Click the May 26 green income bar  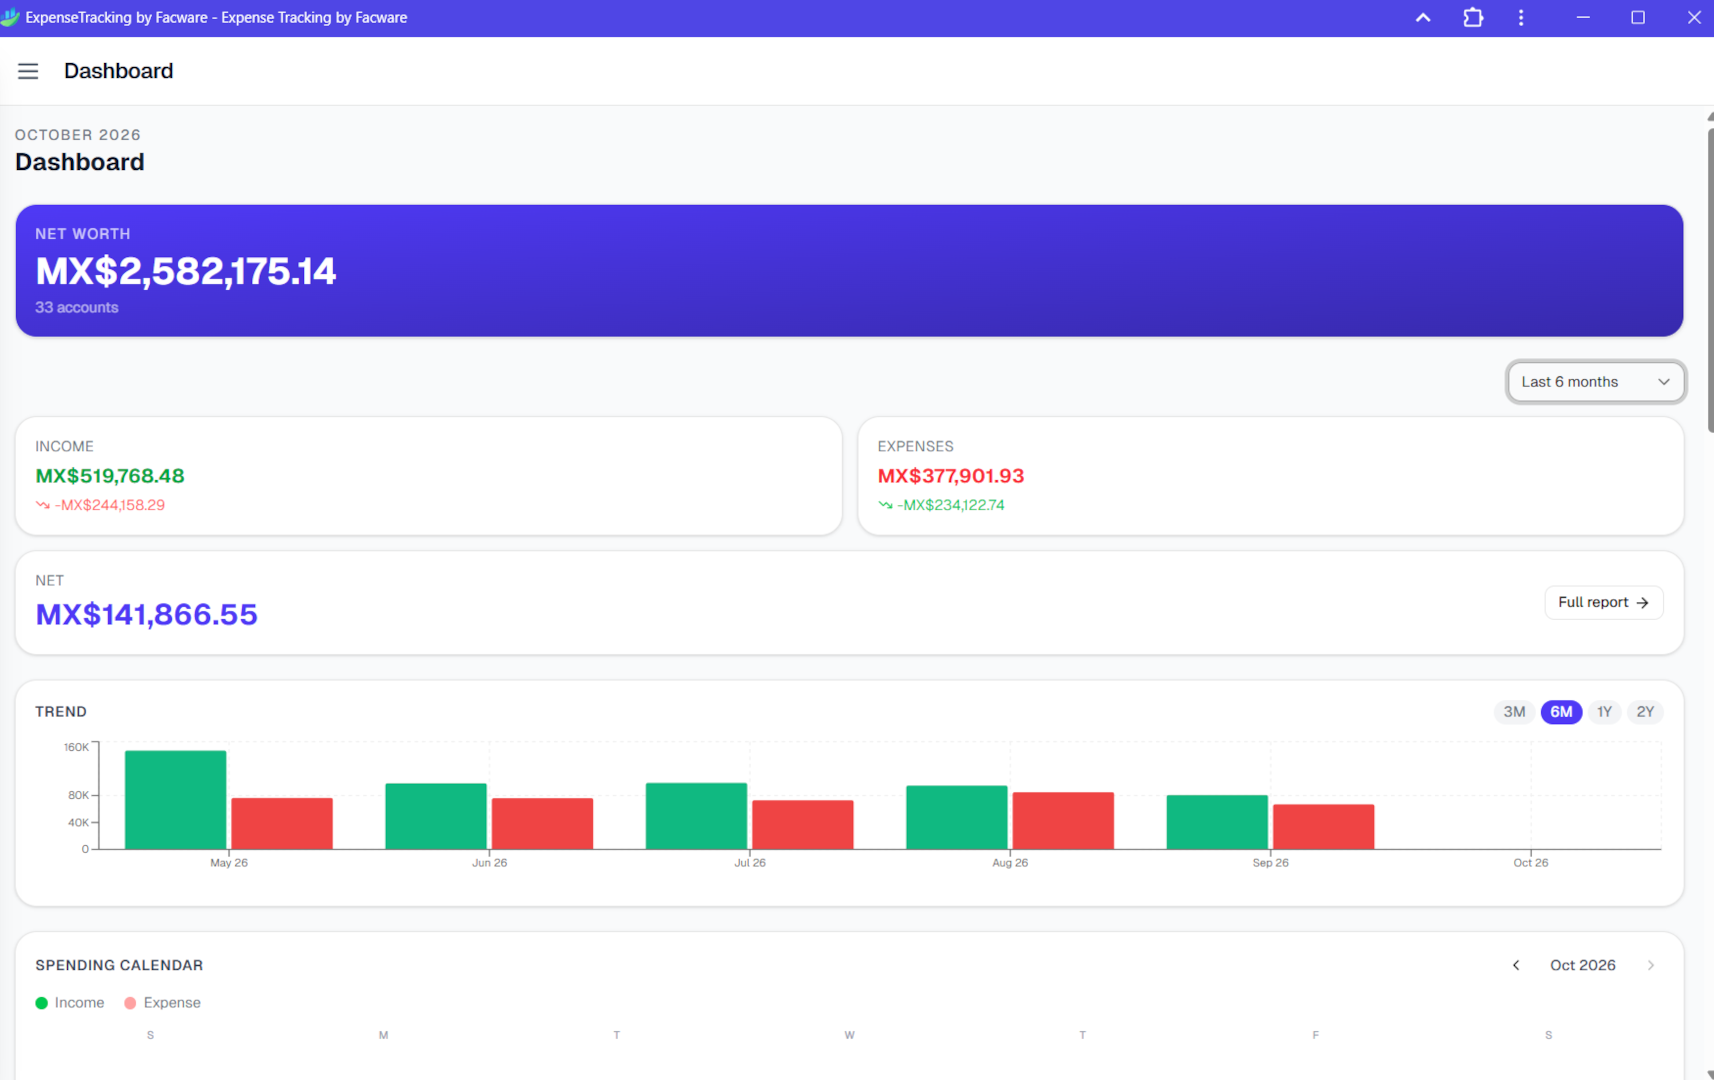(x=176, y=800)
